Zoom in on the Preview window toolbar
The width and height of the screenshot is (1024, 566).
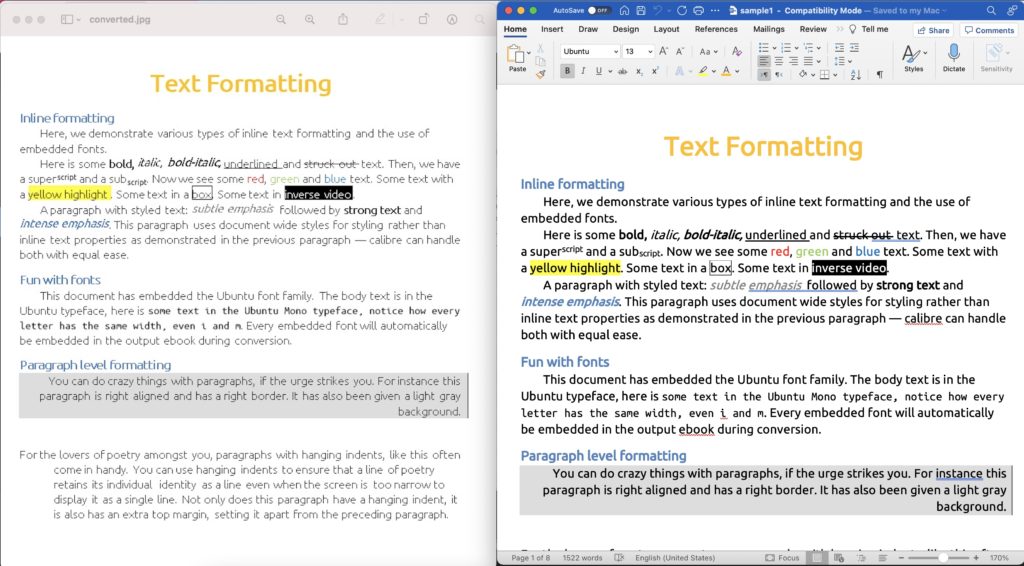(x=310, y=20)
